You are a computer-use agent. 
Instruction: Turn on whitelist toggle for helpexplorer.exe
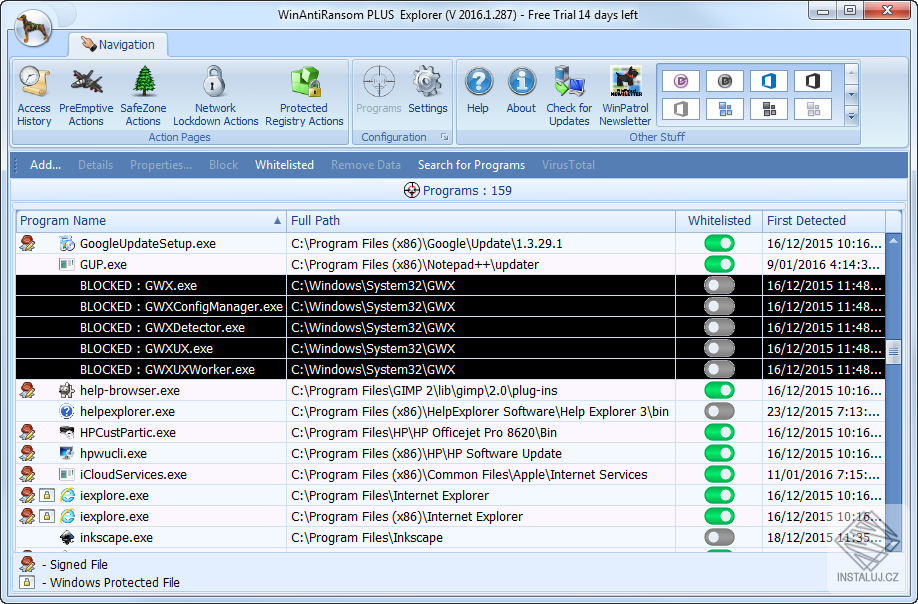click(719, 411)
